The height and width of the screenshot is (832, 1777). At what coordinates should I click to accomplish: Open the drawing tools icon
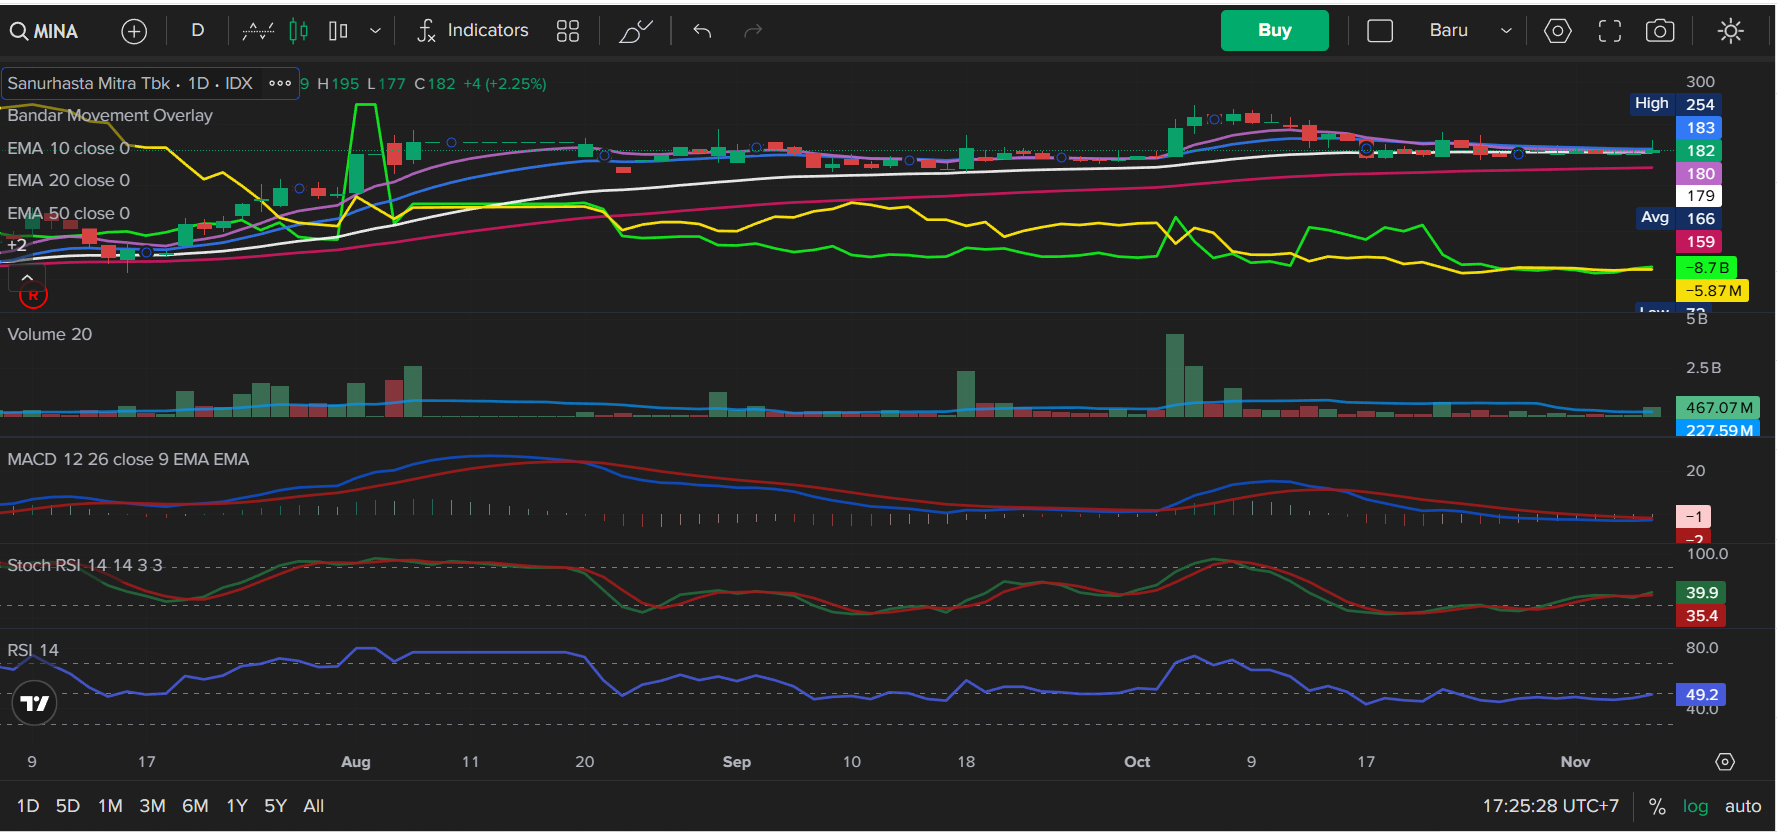coord(635,31)
